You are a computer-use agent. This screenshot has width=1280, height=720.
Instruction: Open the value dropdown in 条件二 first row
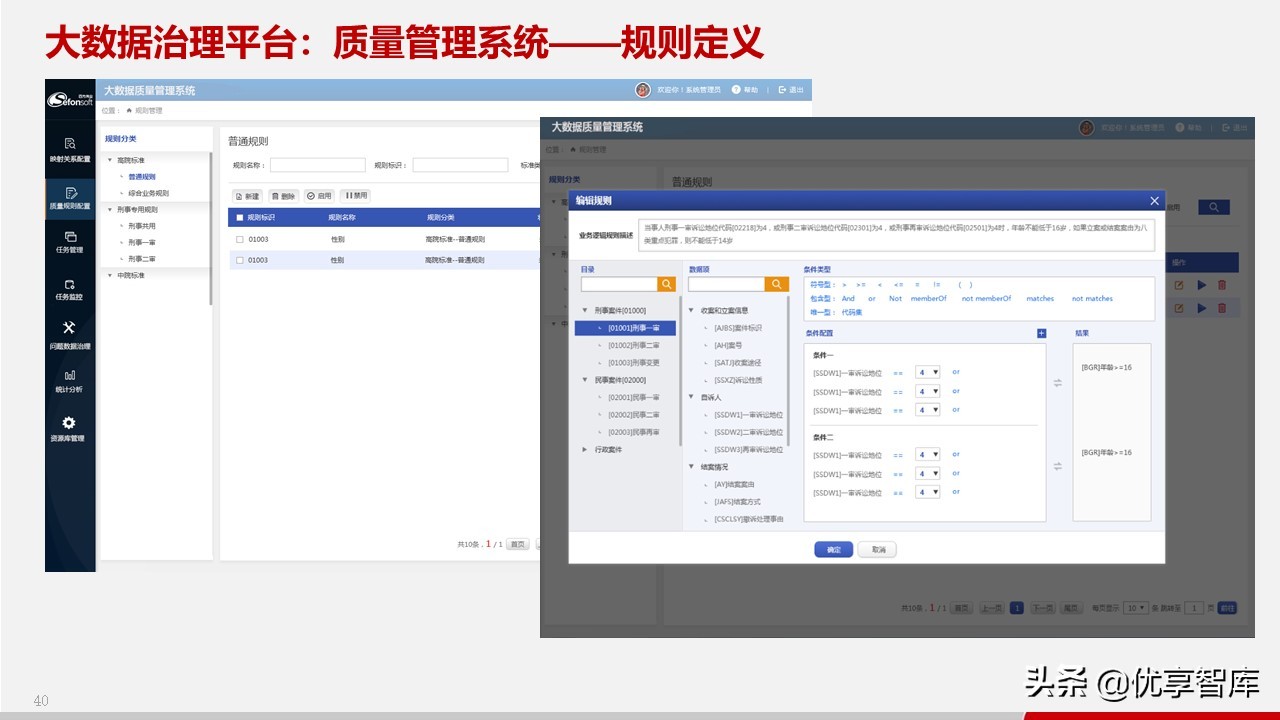click(x=928, y=455)
